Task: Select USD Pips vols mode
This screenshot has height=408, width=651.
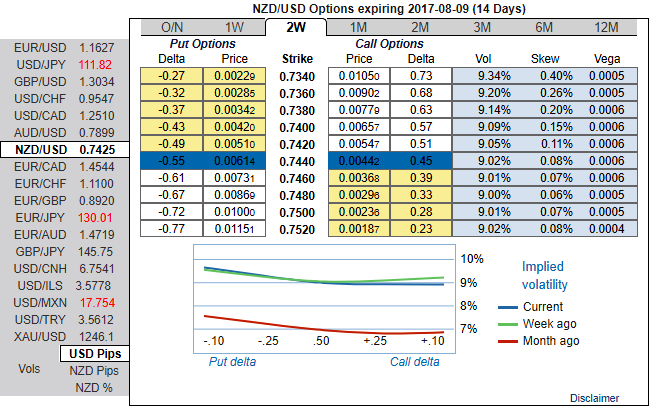Action: click(x=95, y=354)
